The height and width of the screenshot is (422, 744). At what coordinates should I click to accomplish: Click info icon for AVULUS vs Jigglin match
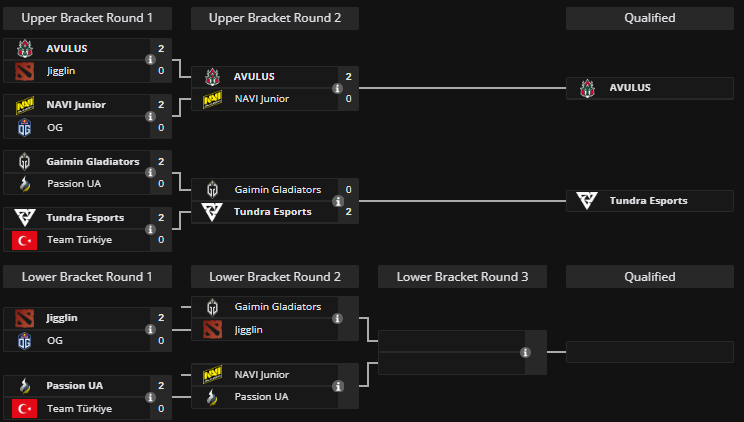pos(150,59)
